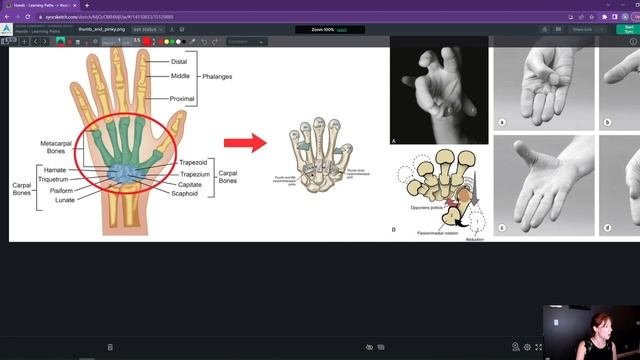640x360 pixels.
Task: Click the split-view icon next to the home icon
Action: 558,29
